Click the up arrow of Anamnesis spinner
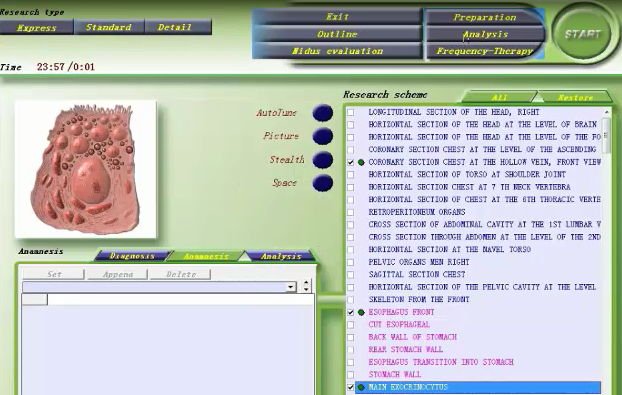This screenshot has height=395, width=622. [306, 283]
